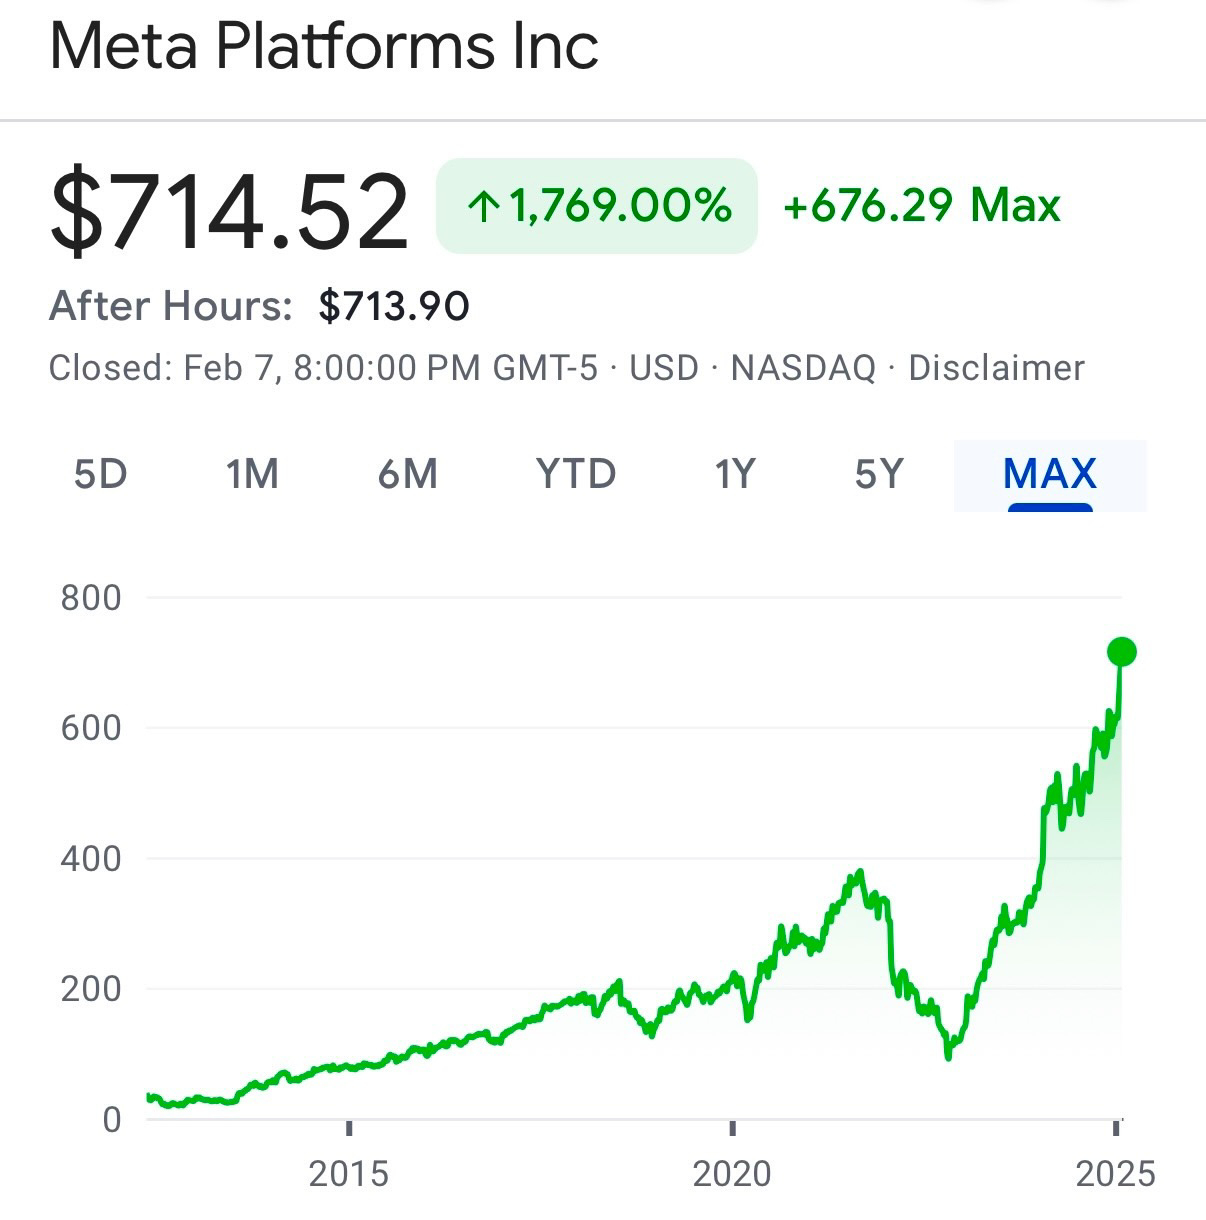Open the Disclaimer link
Image resolution: width=1206 pixels, height=1220 pixels.
(x=996, y=368)
